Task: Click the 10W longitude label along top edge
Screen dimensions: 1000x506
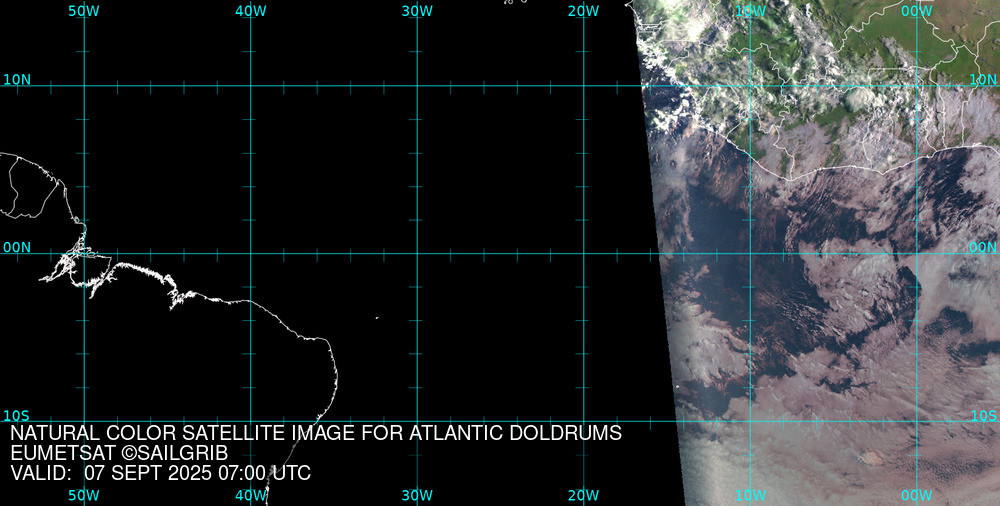Action: (x=751, y=11)
